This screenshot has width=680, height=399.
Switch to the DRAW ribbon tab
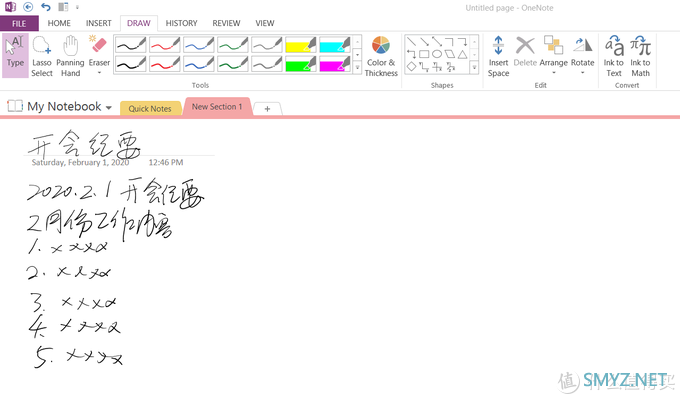[x=139, y=23]
